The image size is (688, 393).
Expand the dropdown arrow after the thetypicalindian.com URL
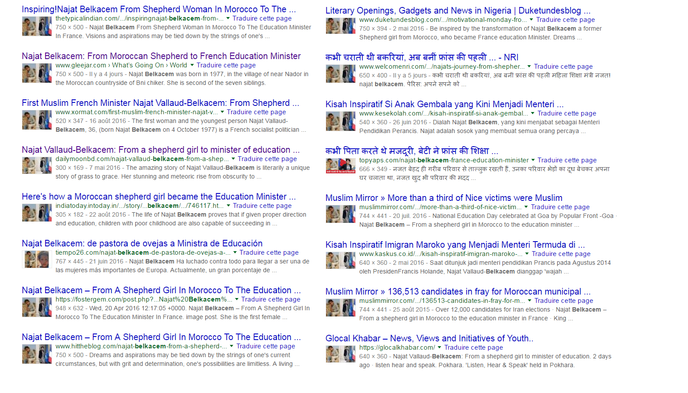click(x=228, y=18)
